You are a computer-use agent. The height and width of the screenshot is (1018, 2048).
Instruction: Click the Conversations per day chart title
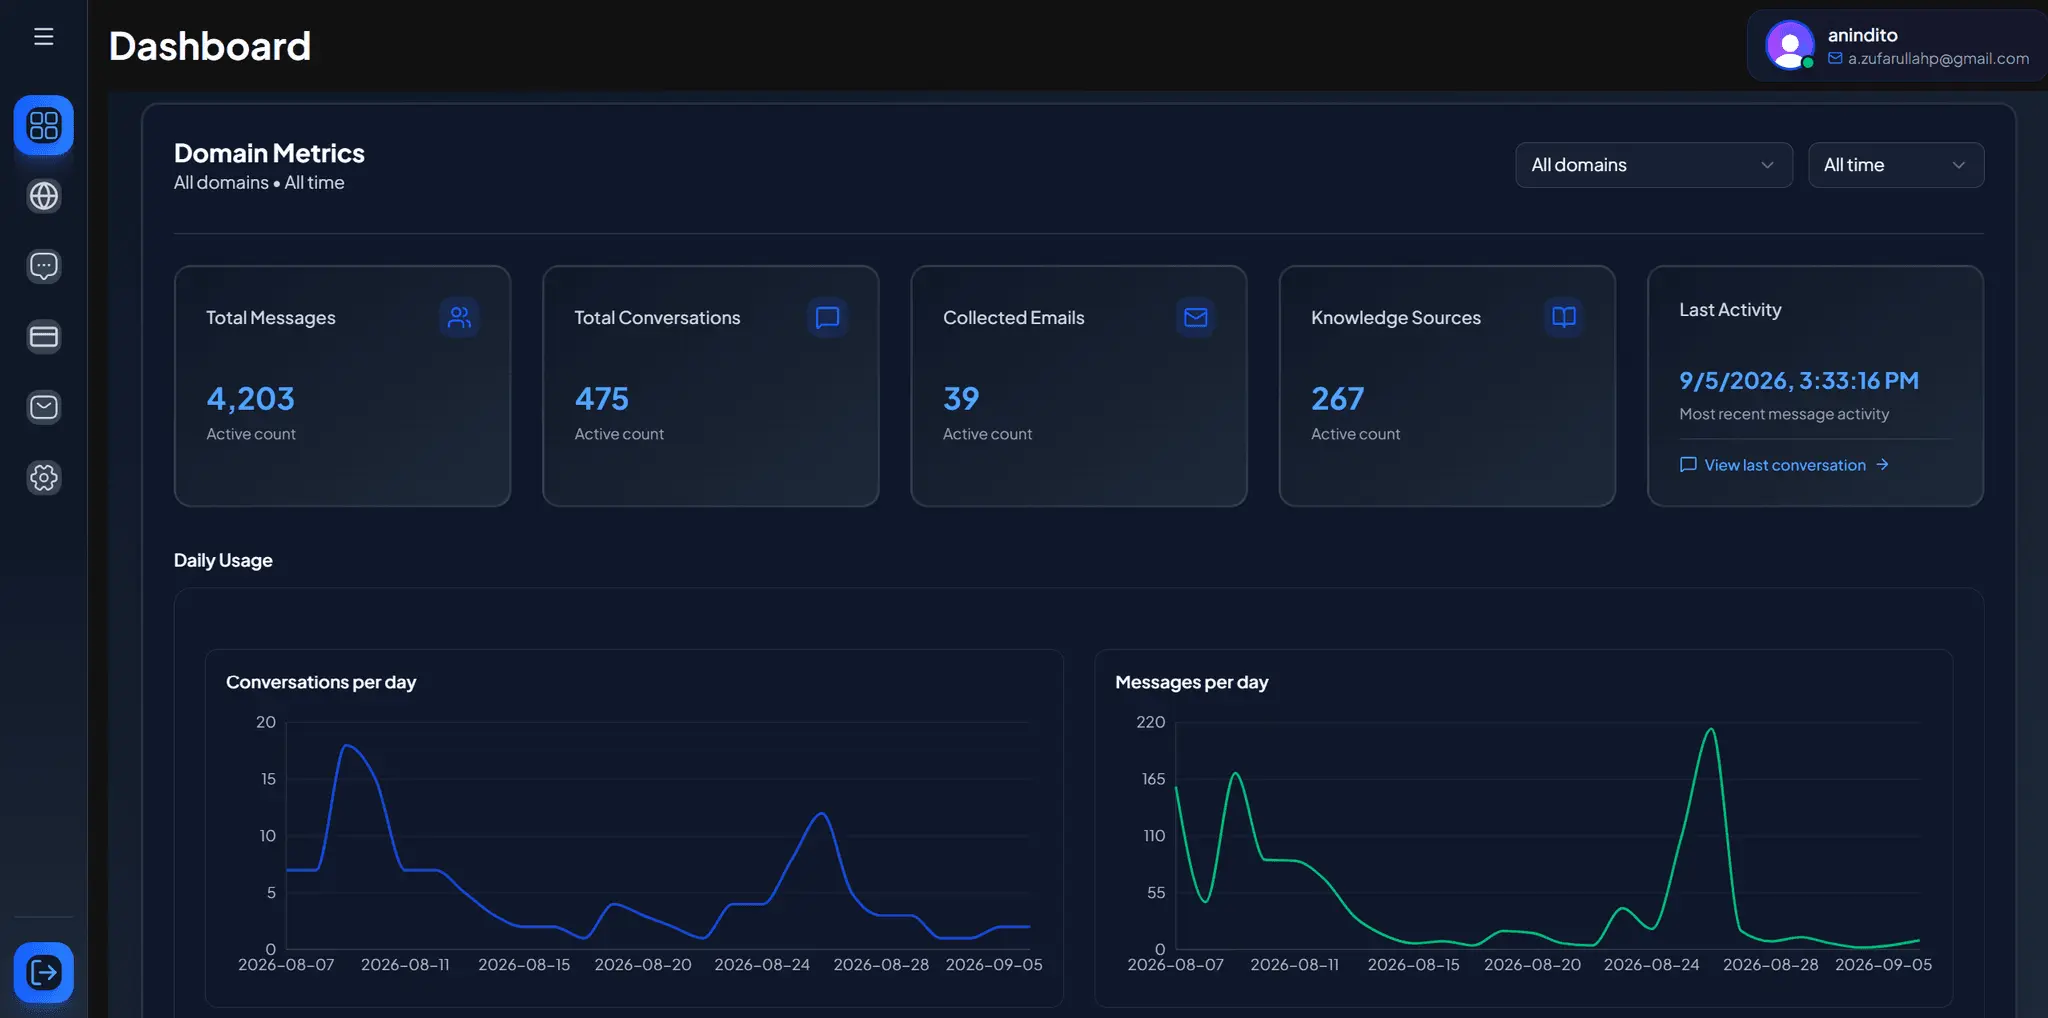point(321,682)
